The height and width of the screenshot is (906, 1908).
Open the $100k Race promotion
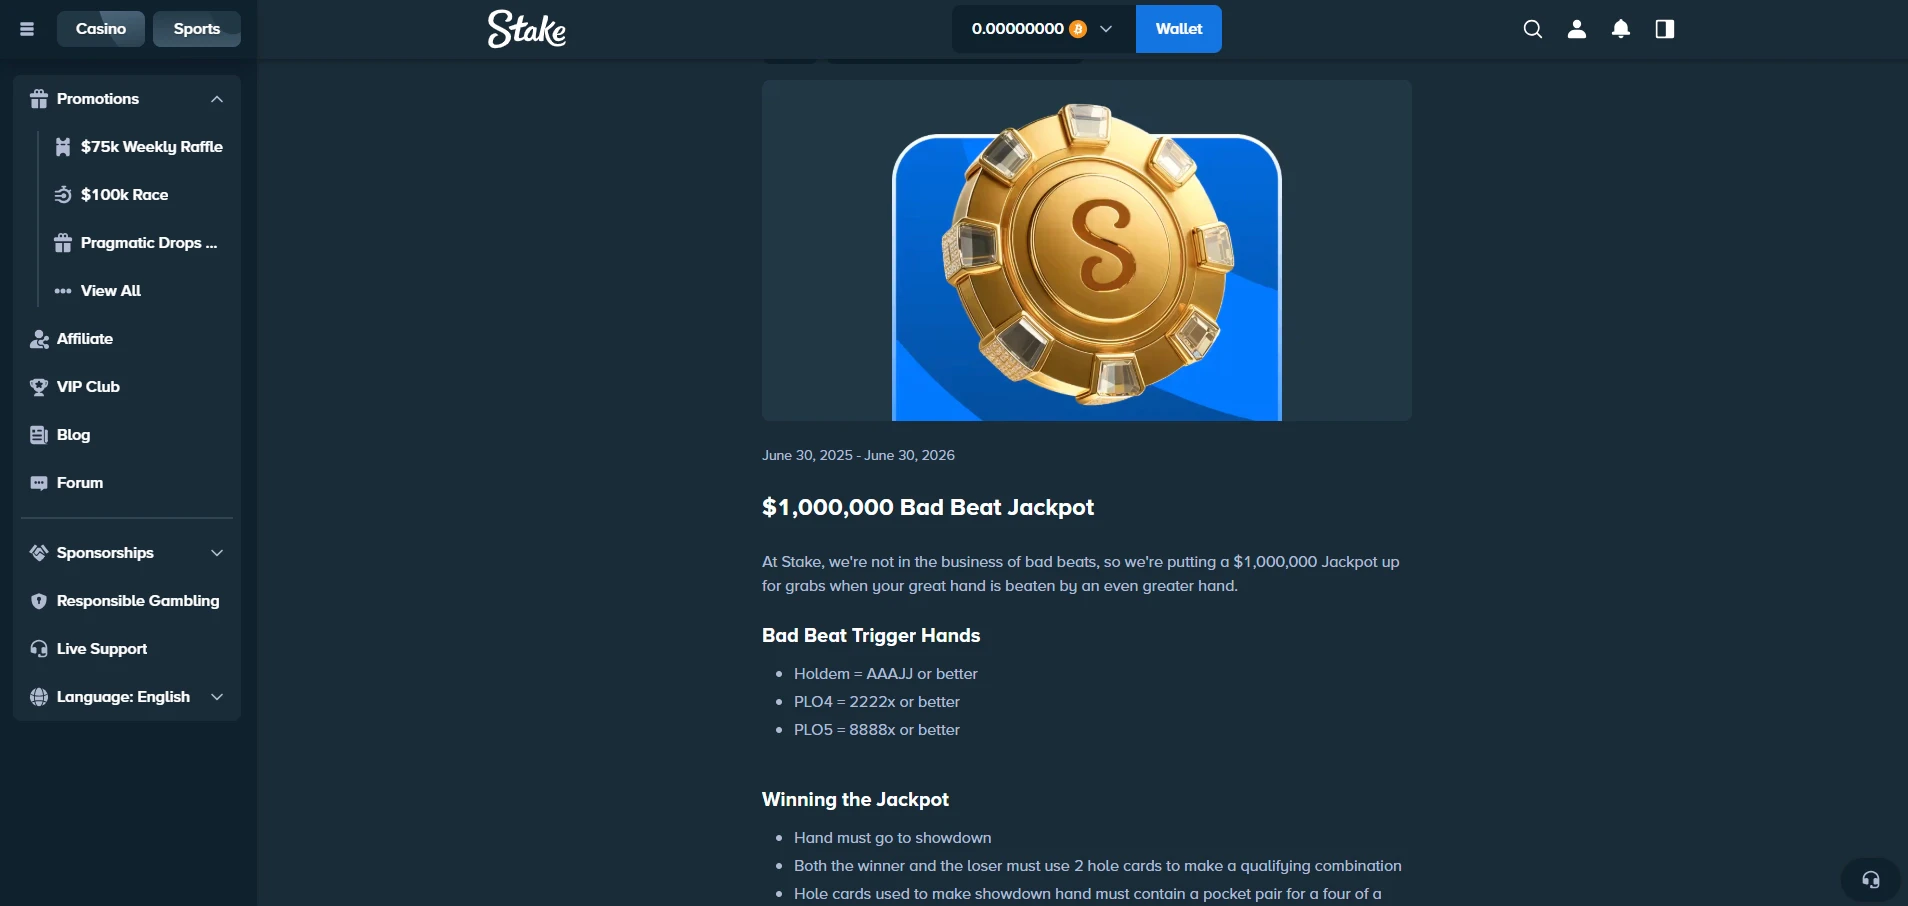pyautogui.click(x=139, y=195)
